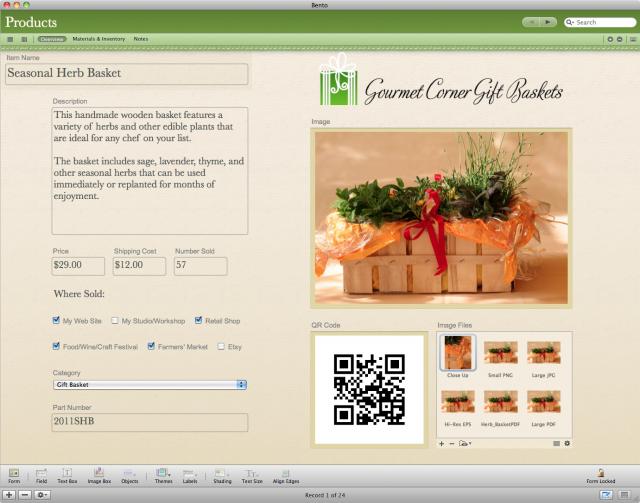
Task: Select the Hi-Res EPS thumbnail
Action: pyautogui.click(x=458, y=402)
